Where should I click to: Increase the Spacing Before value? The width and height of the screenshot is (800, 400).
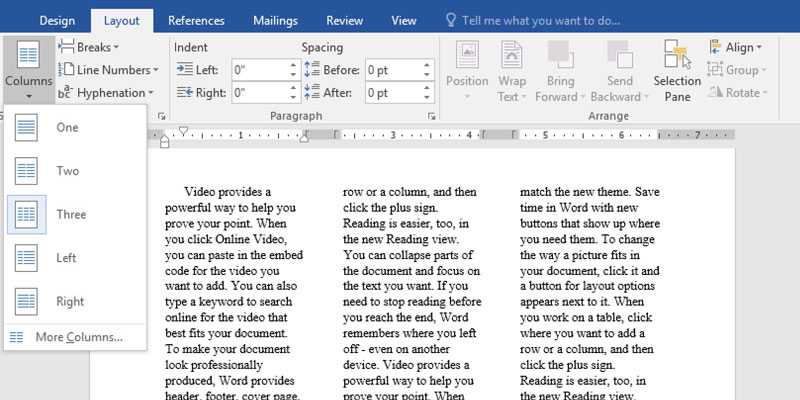427,65
